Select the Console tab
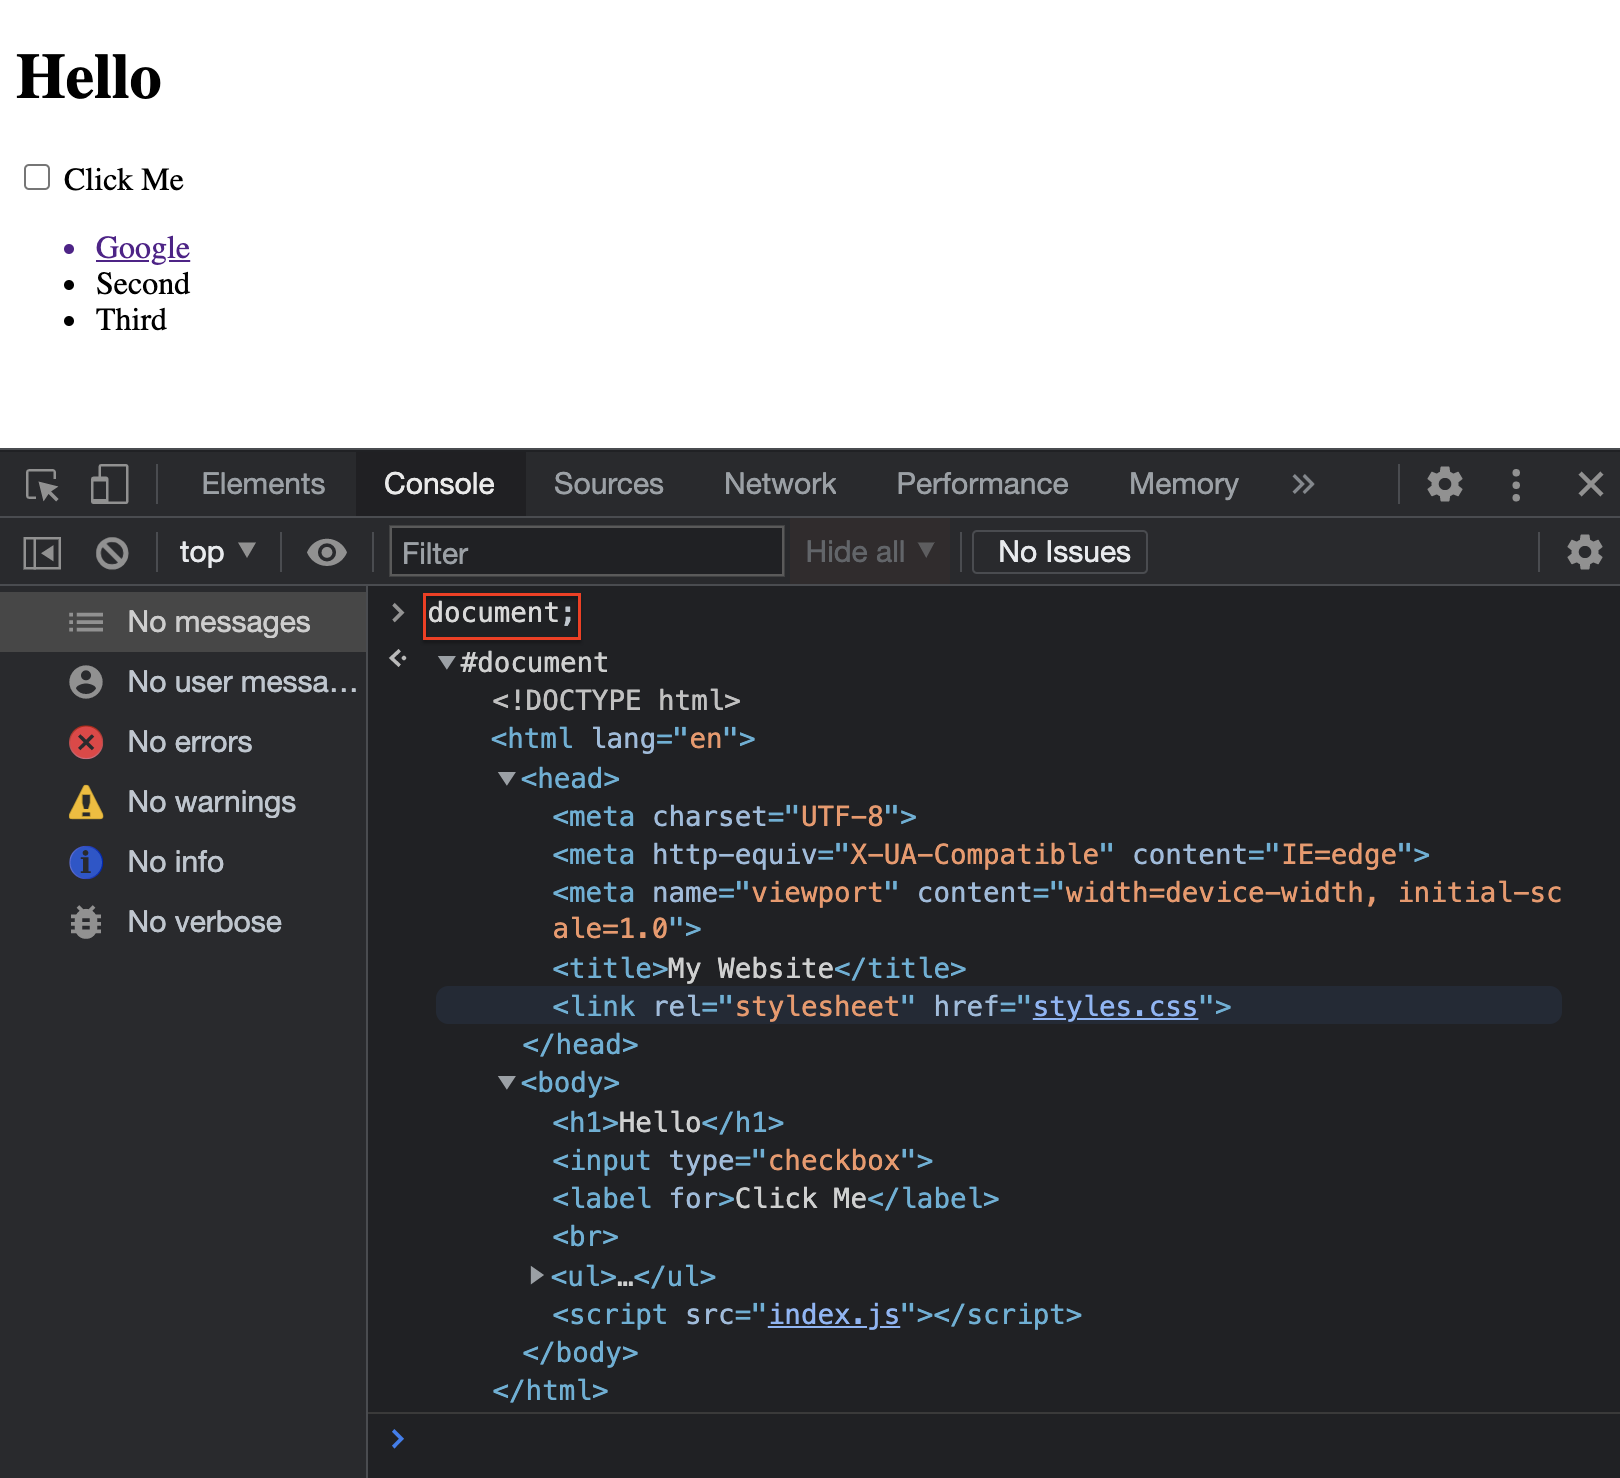The height and width of the screenshot is (1478, 1620). pyautogui.click(x=439, y=484)
